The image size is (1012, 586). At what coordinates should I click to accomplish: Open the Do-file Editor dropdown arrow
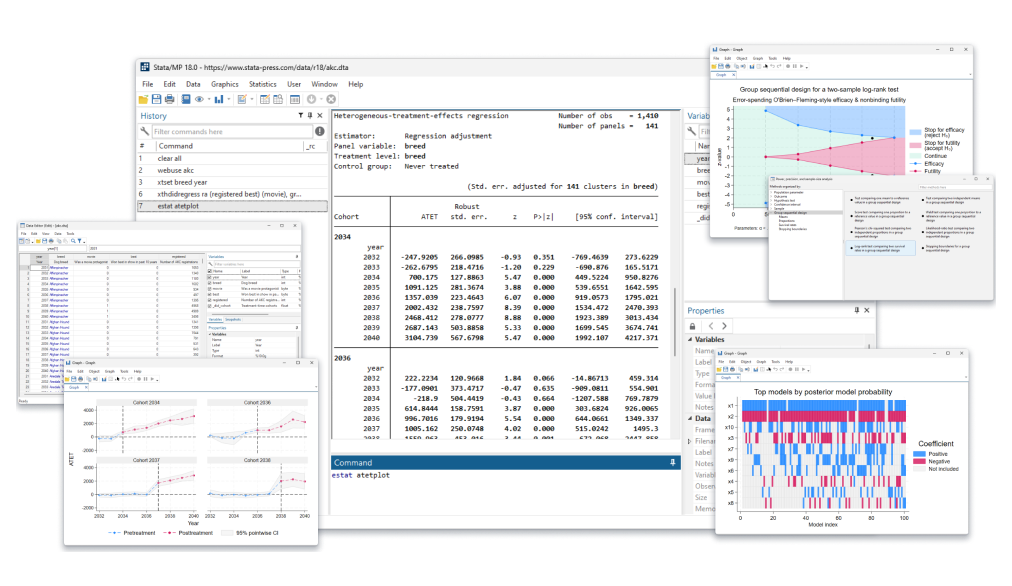[x=252, y=99]
